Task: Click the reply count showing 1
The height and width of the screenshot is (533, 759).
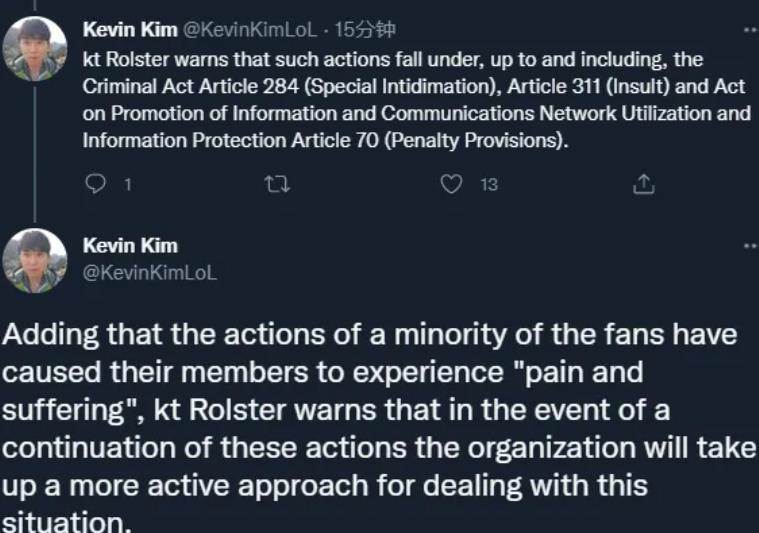Action: [x=126, y=185]
